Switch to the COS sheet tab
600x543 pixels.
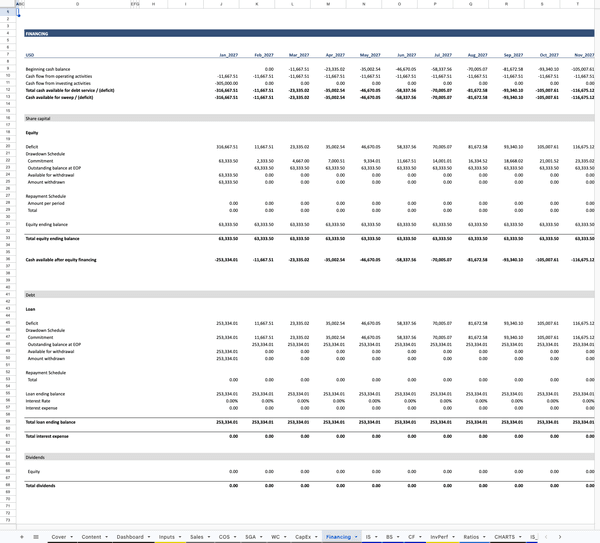pos(224,537)
